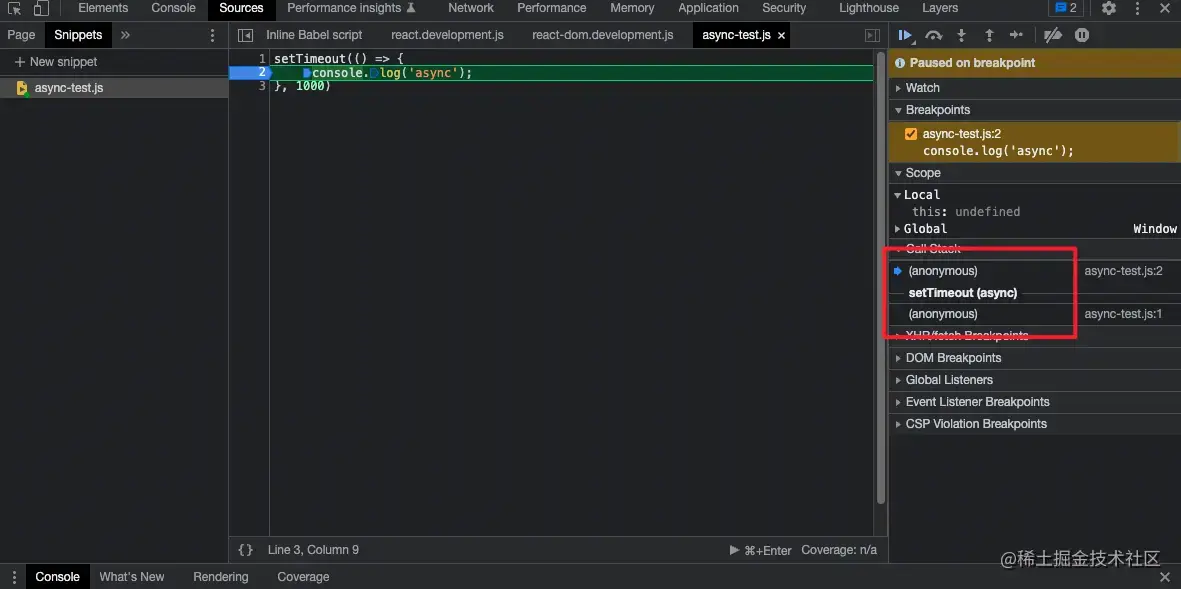
Task: Select top (anonymous) call stack frame
Action: pyautogui.click(x=942, y=271)
